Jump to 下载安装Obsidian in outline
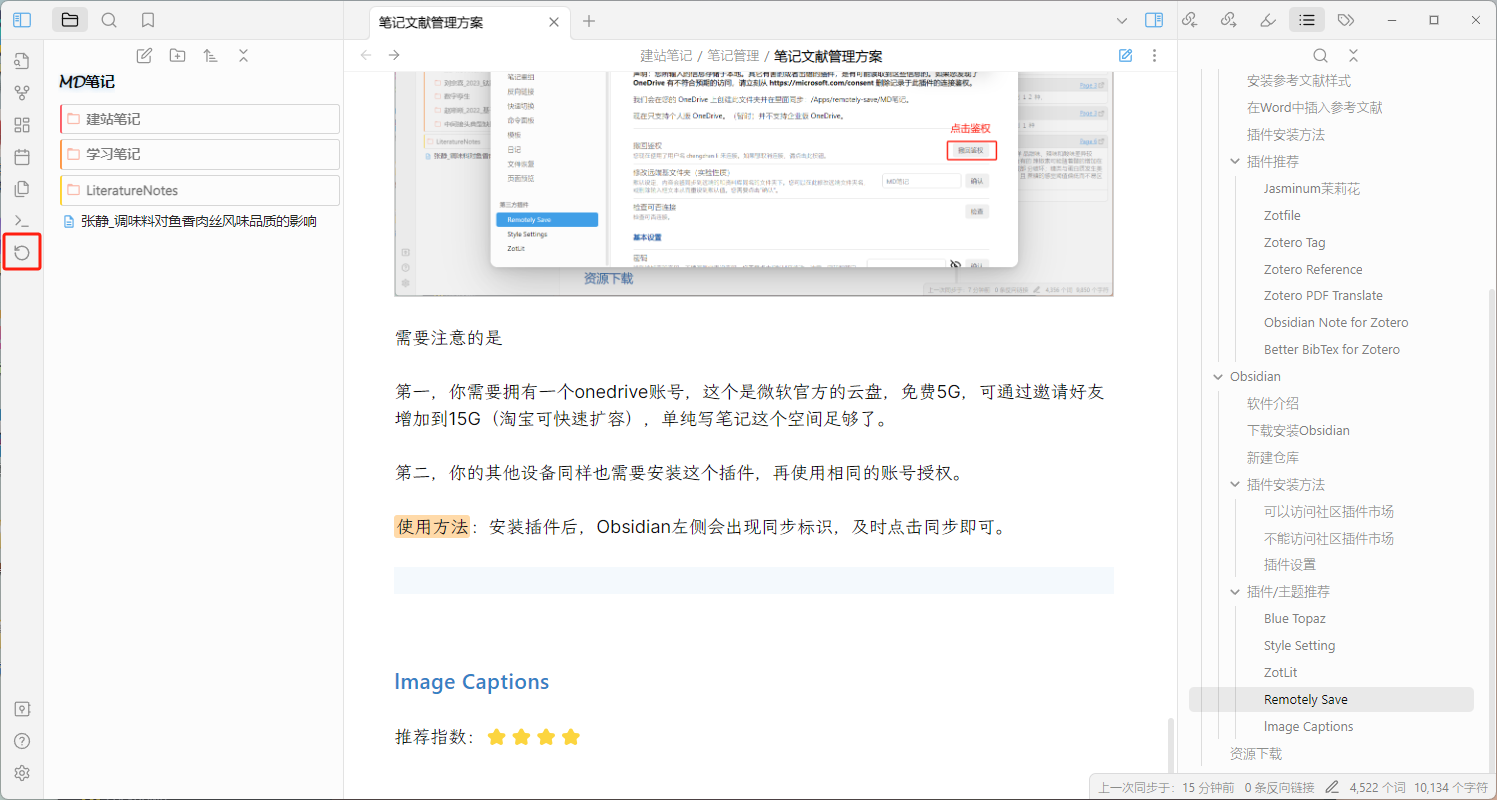This screenshot has height=800, width=1497. (1298, 430)
